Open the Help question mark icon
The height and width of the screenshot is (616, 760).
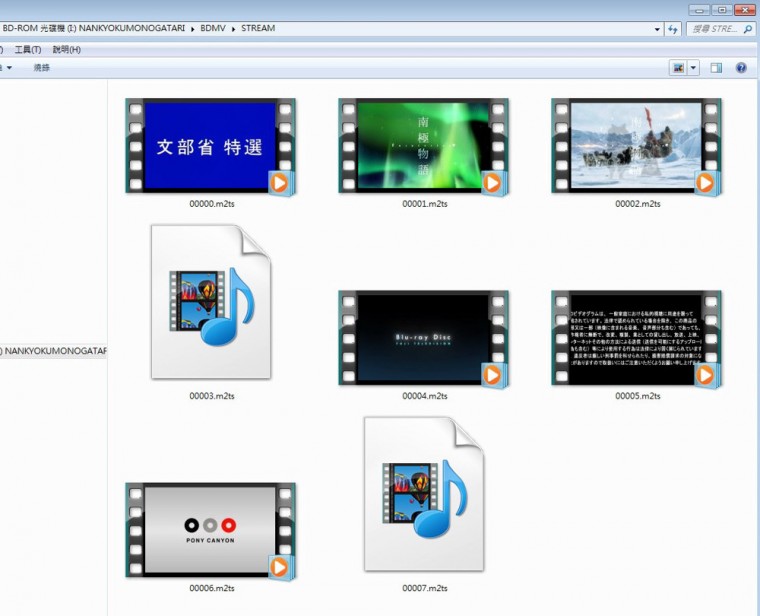pyautogui.click(x=741, y=68)
